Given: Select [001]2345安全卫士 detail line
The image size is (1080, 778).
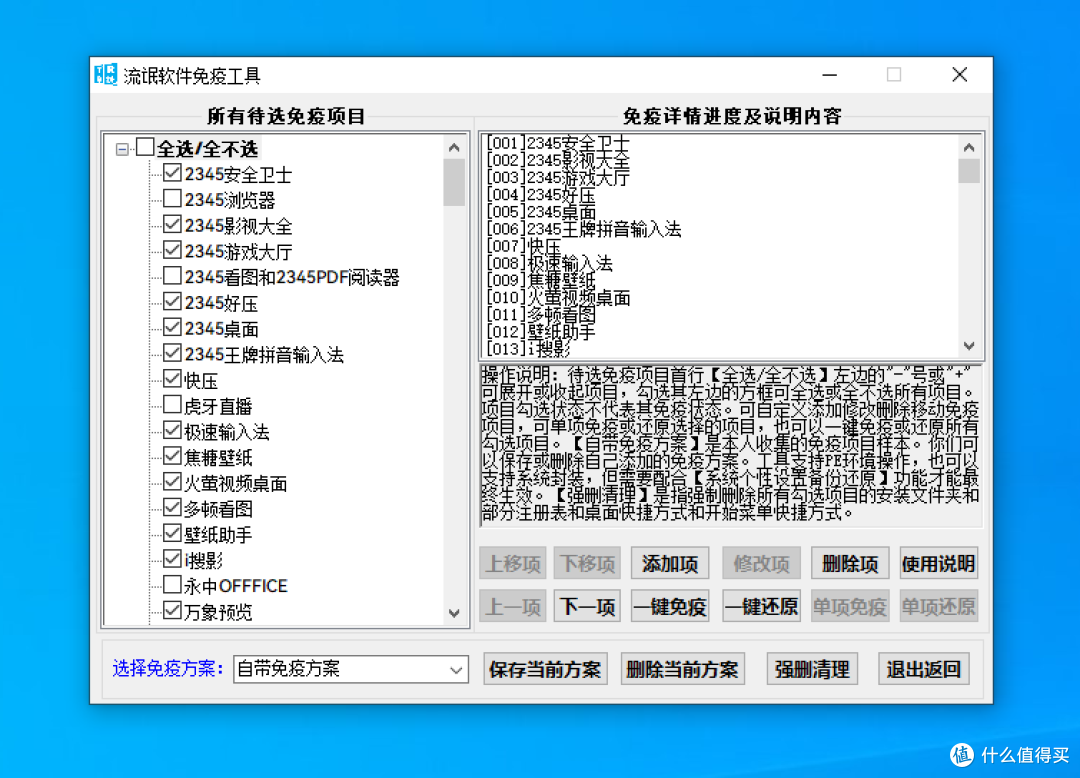Looking at the screenshot, I should (x=558, y=143).
